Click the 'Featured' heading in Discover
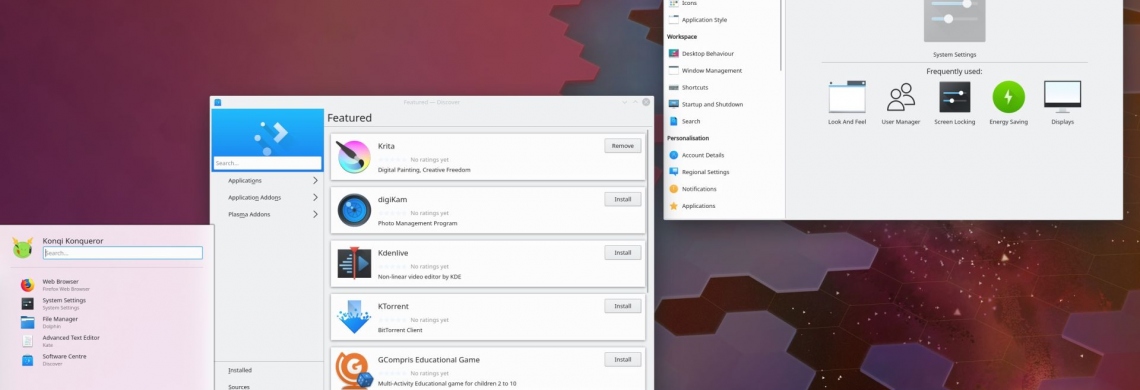Image resolution: width=1140 pixels, height=390 pixels. [x=349, y=118]
